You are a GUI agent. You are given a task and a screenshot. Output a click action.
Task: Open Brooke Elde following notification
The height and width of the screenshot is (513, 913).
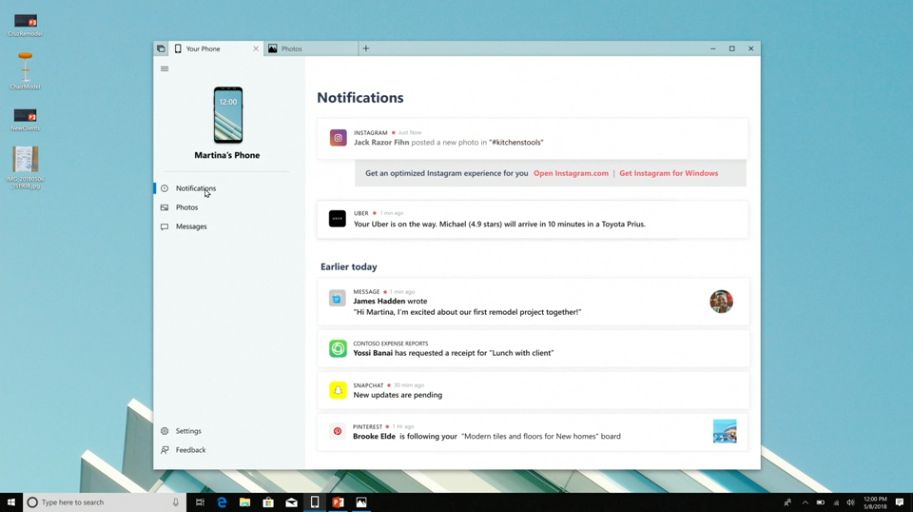click(x=532, y=432)
